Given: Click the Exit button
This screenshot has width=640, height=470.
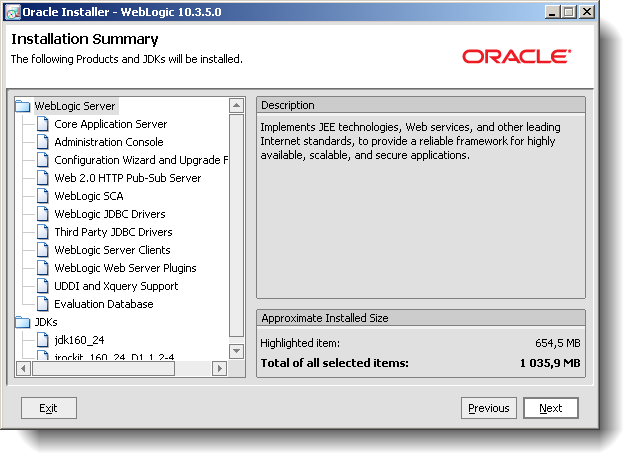Looking at the screenshot, I should point(49,408).
